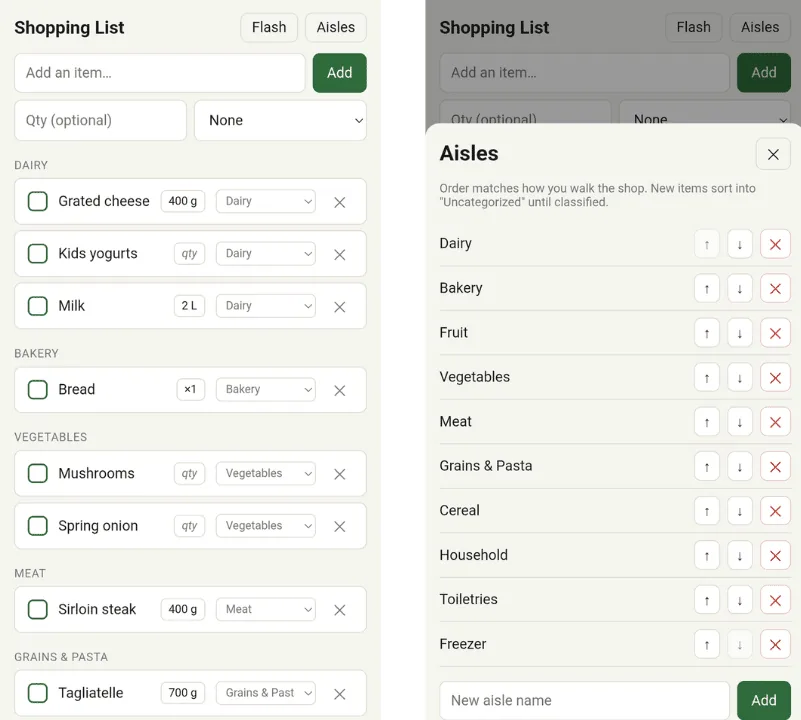The image size is (801, 720).
Task: Delete the Kids yogurts item
Action: (x=340, y=254)
